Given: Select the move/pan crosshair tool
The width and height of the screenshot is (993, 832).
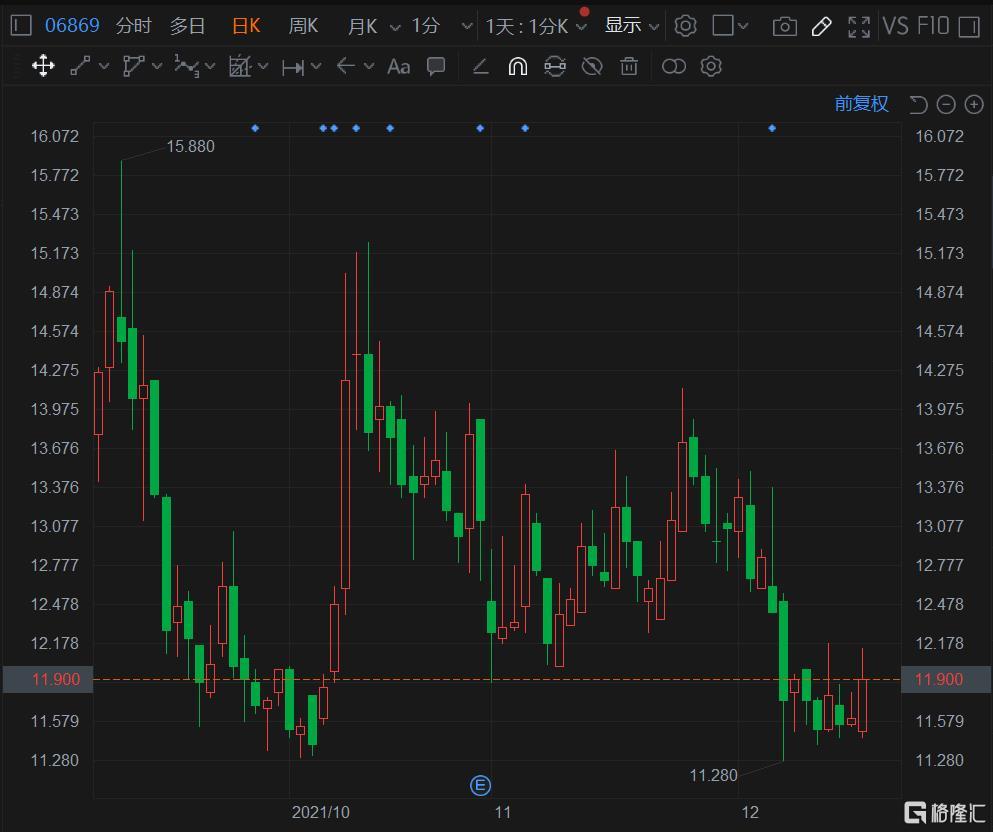Looking at the screenshot, I should [43, 67].
